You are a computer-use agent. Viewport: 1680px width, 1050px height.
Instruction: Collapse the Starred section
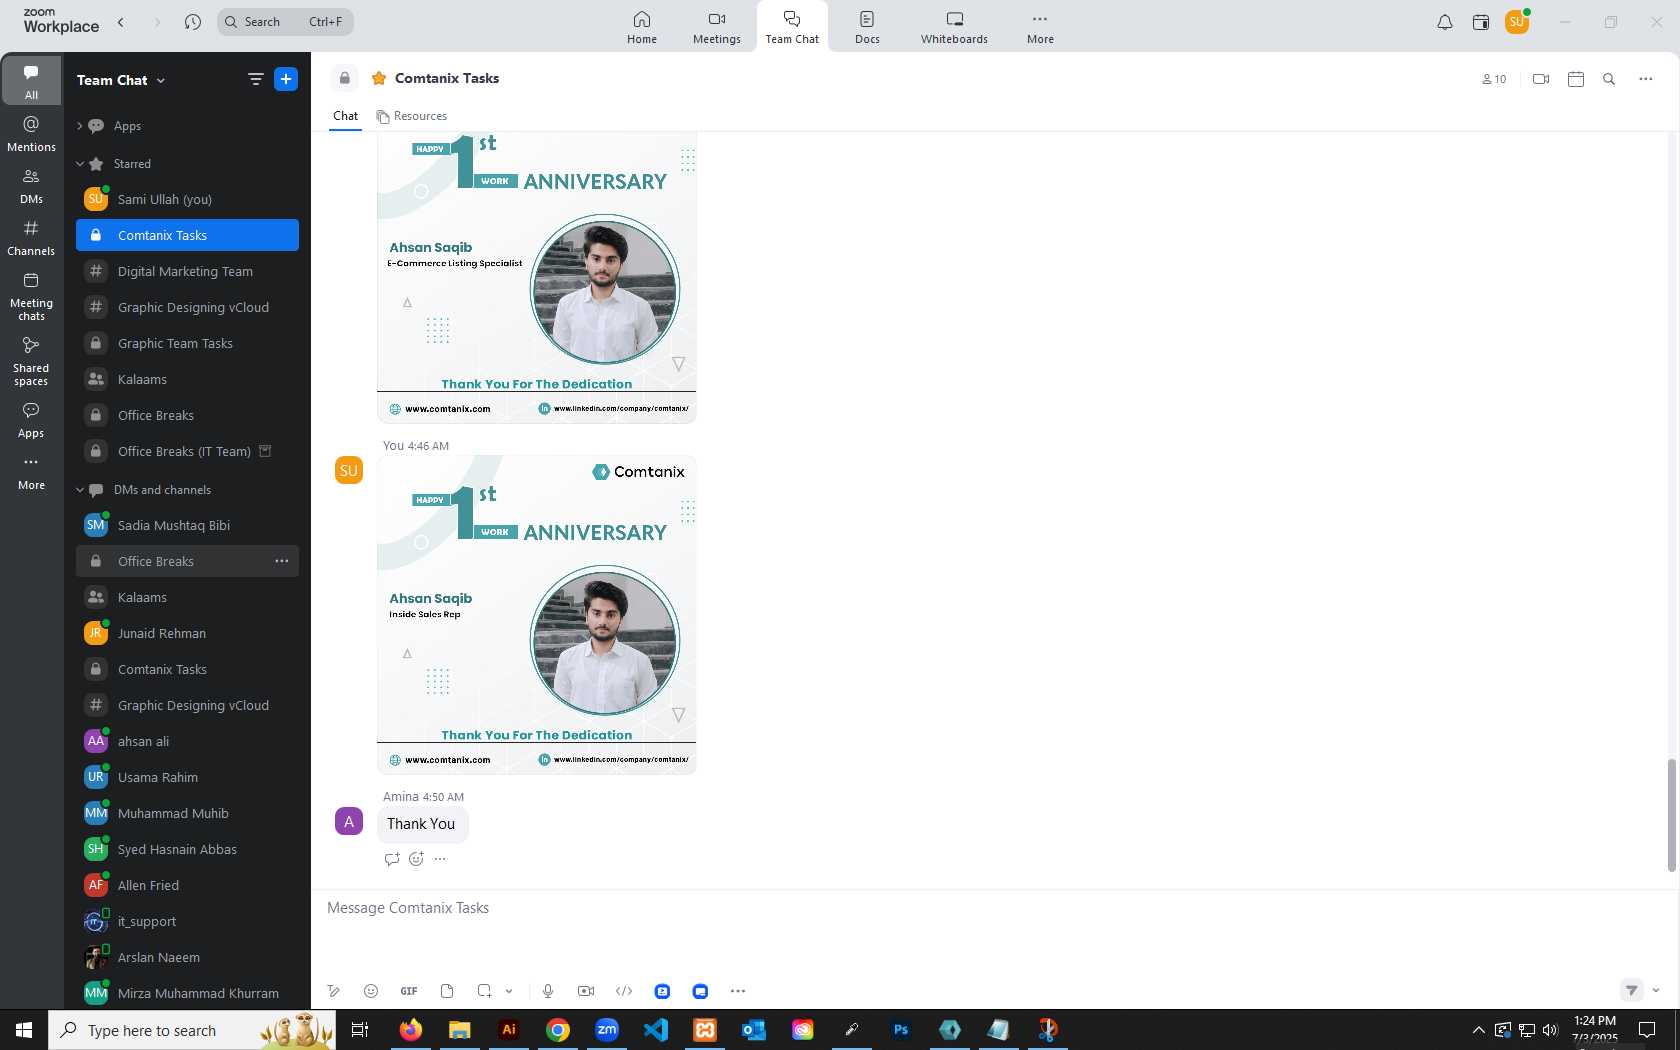79,164
